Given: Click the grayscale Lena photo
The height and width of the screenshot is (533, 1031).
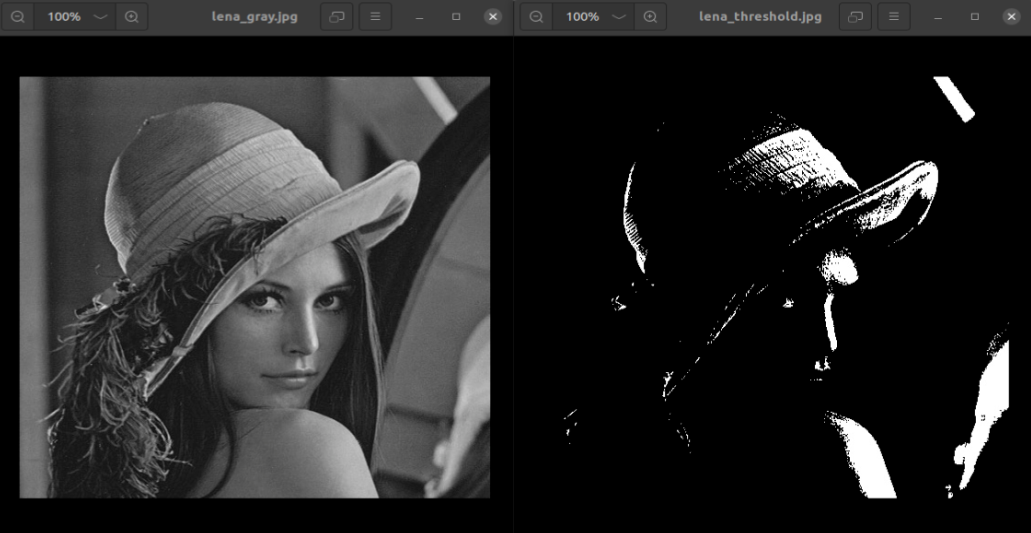Looking at the screenshot, I should [x=255, y=287].
